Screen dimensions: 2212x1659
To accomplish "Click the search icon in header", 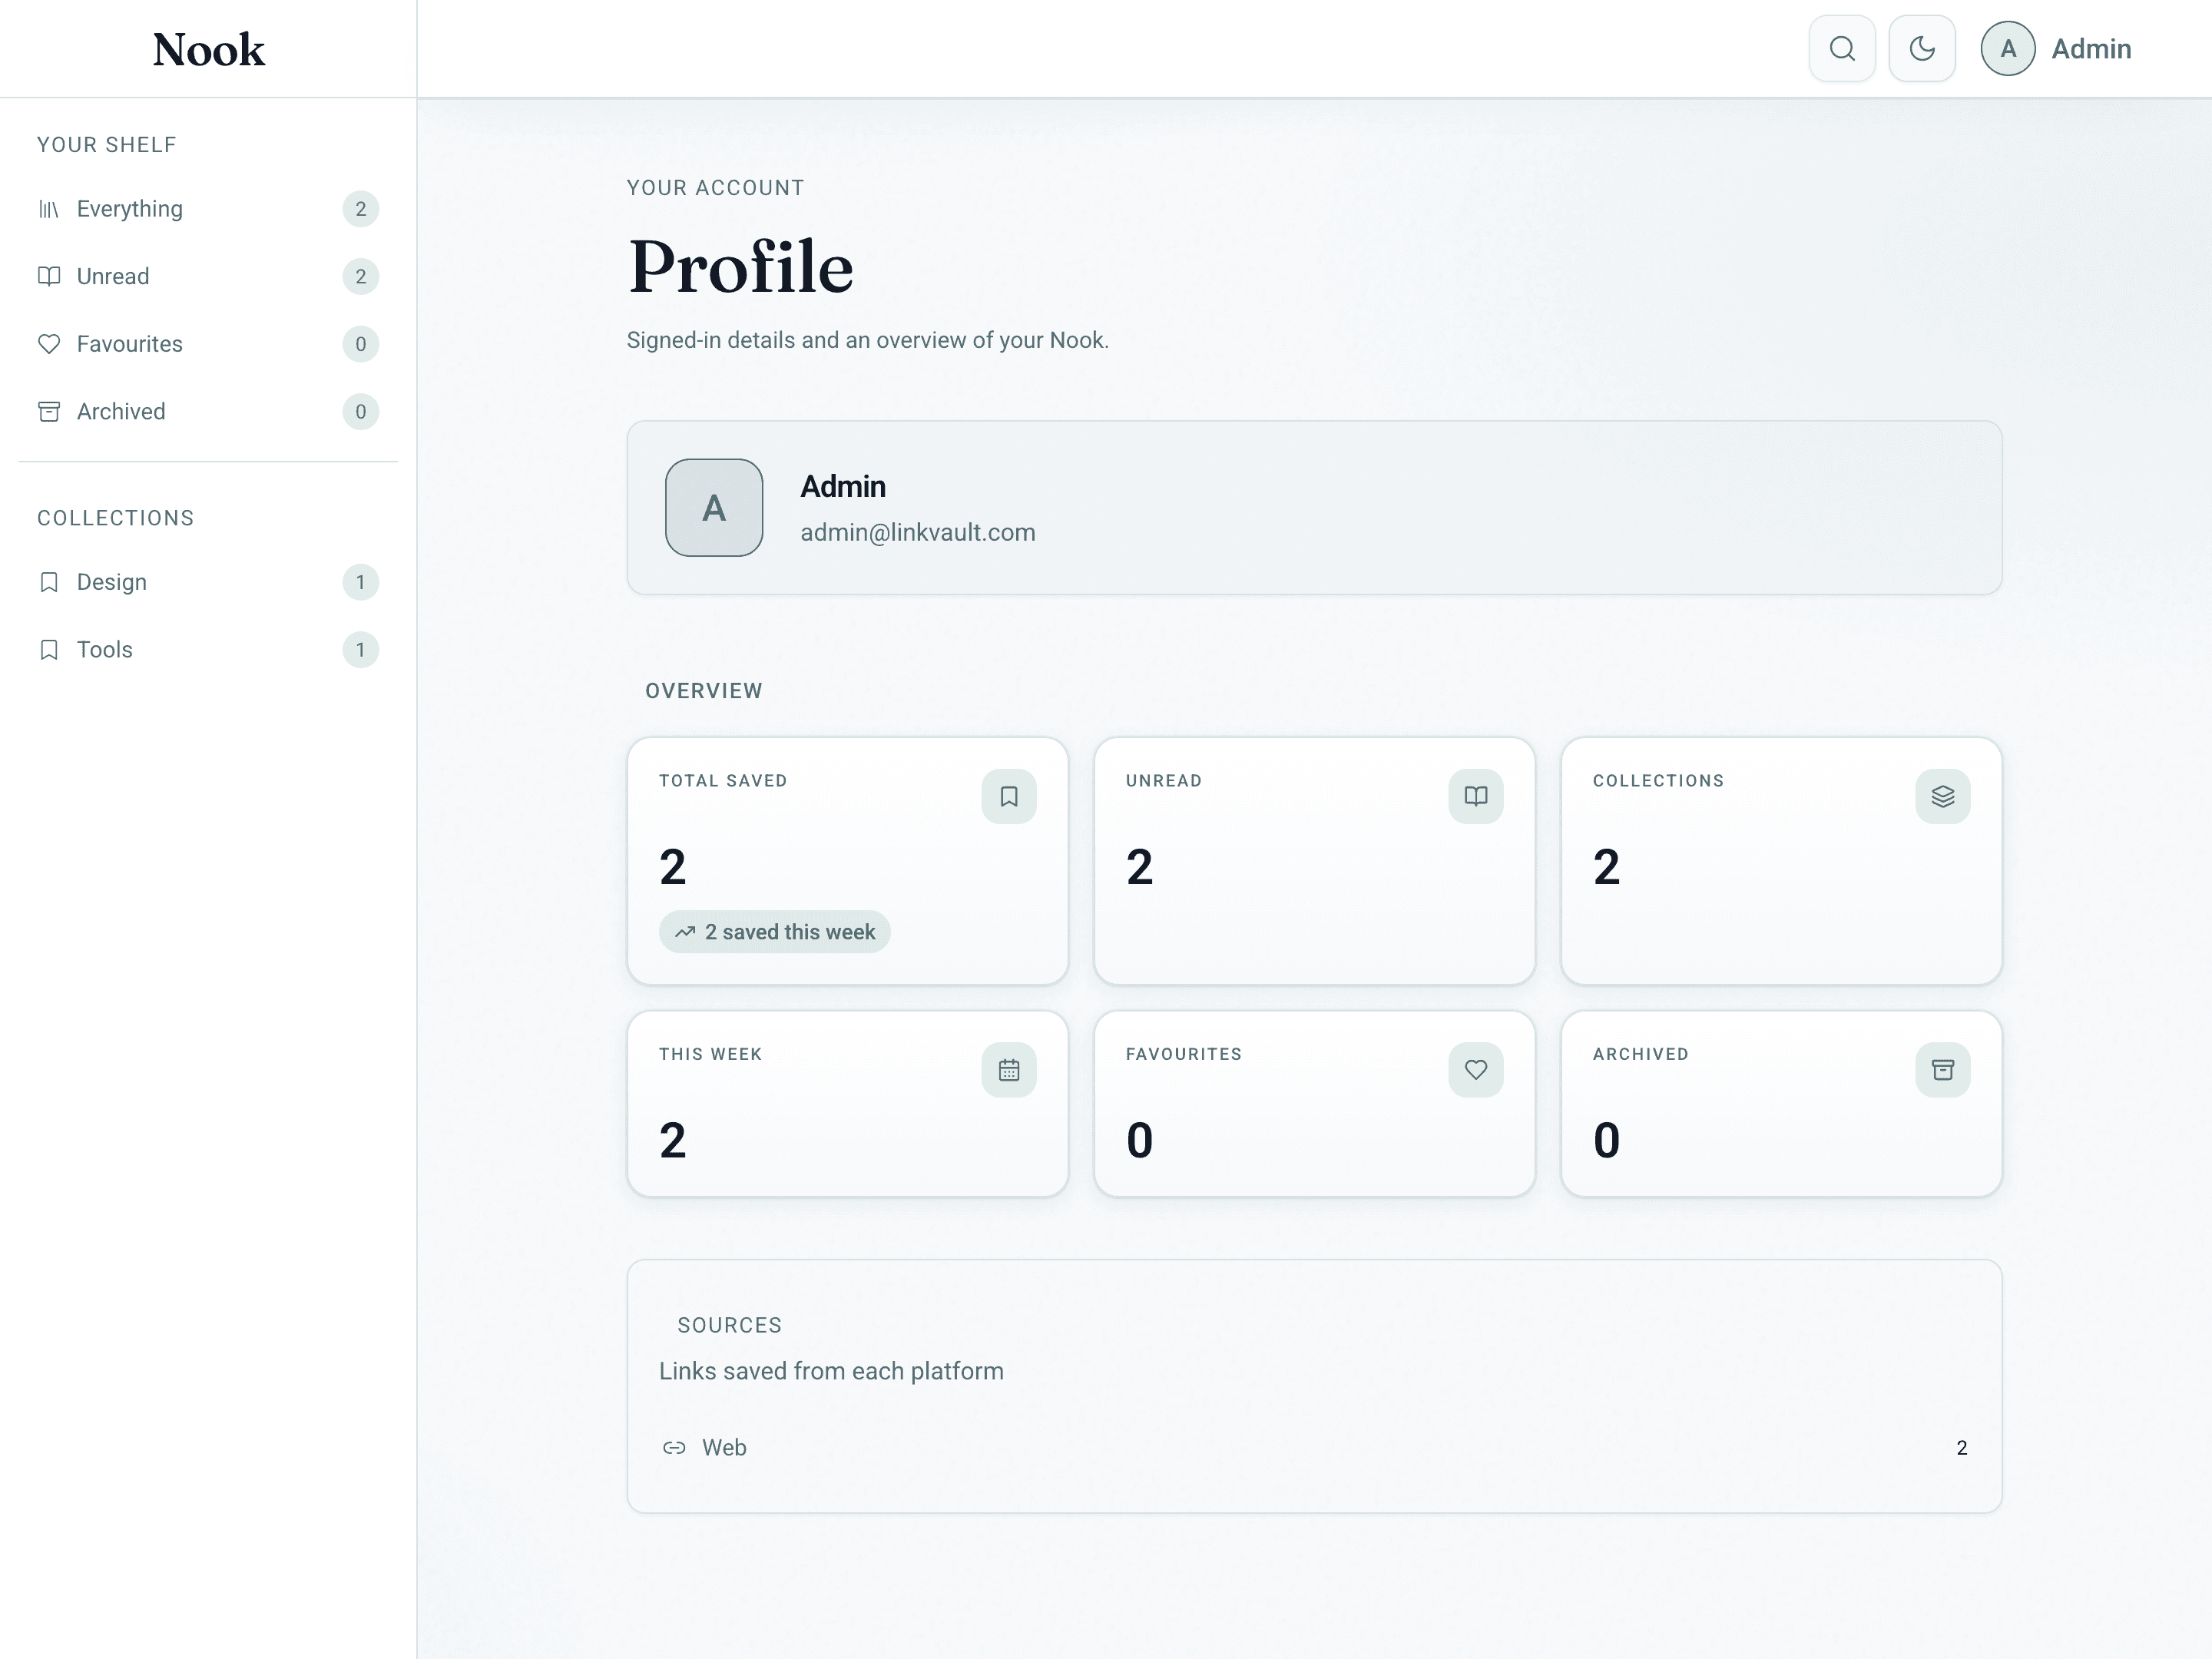I will [x=1842, y=49].
